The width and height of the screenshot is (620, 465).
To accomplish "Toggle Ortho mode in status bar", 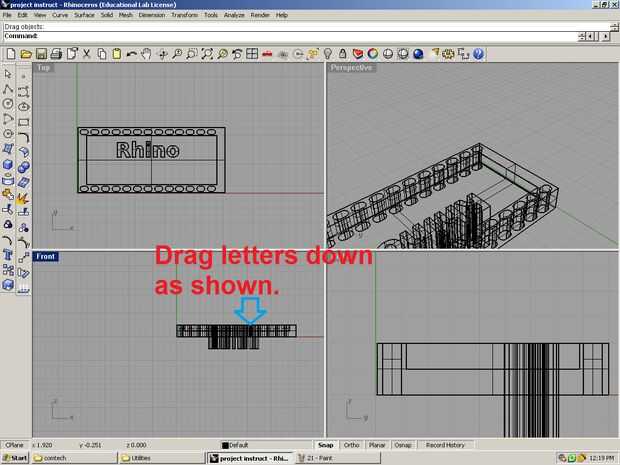I will [x=351, y=445].
